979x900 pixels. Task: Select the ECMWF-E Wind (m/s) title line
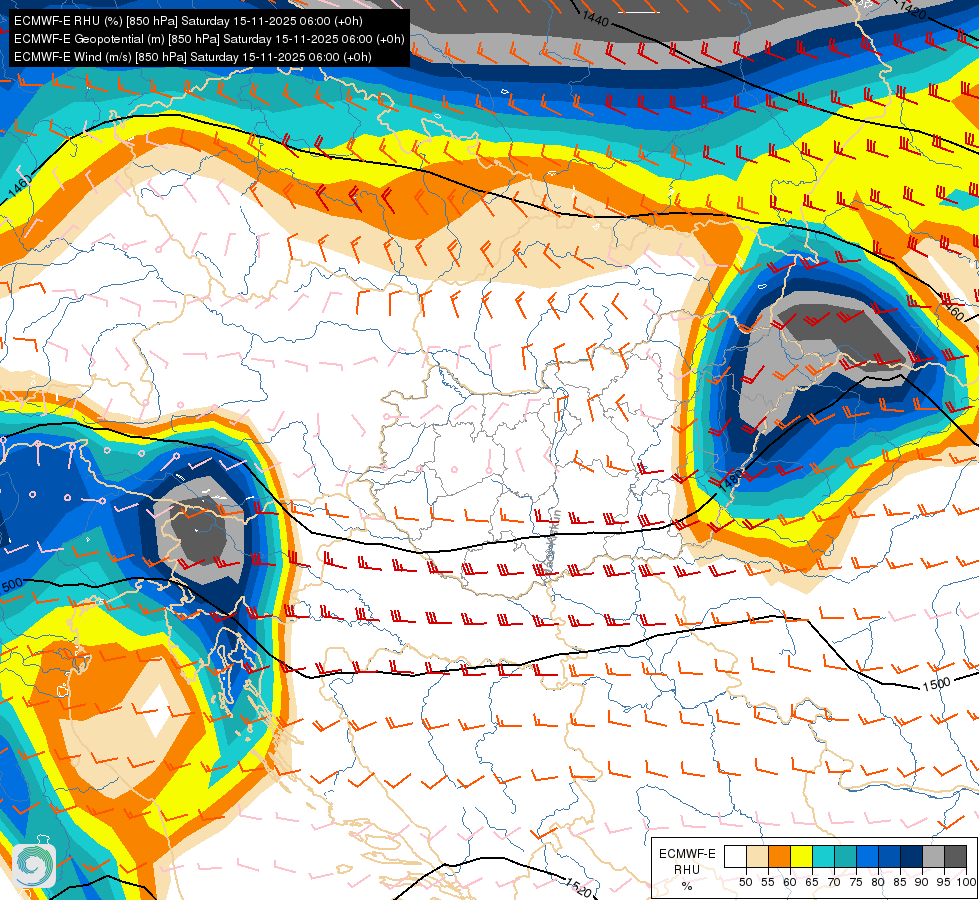193,57
